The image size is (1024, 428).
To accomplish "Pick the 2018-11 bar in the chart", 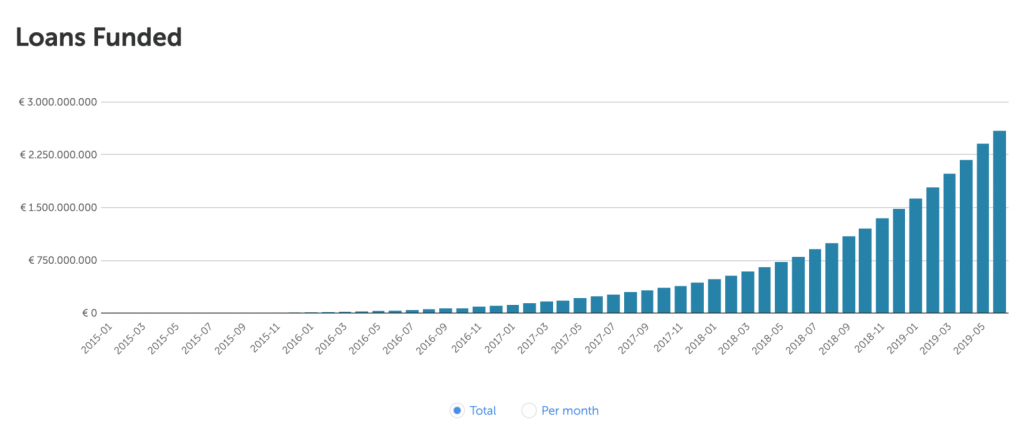I will click(882, 266).
